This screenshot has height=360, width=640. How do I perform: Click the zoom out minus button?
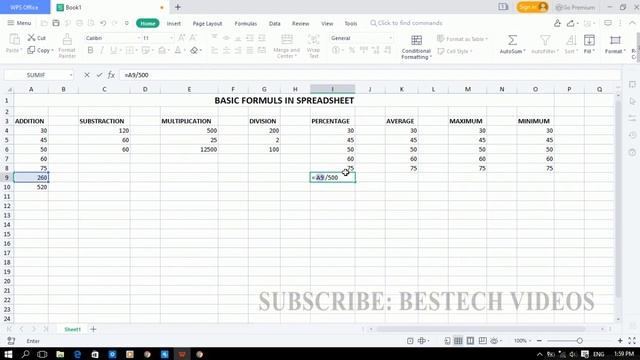click(x=539, y=341)
